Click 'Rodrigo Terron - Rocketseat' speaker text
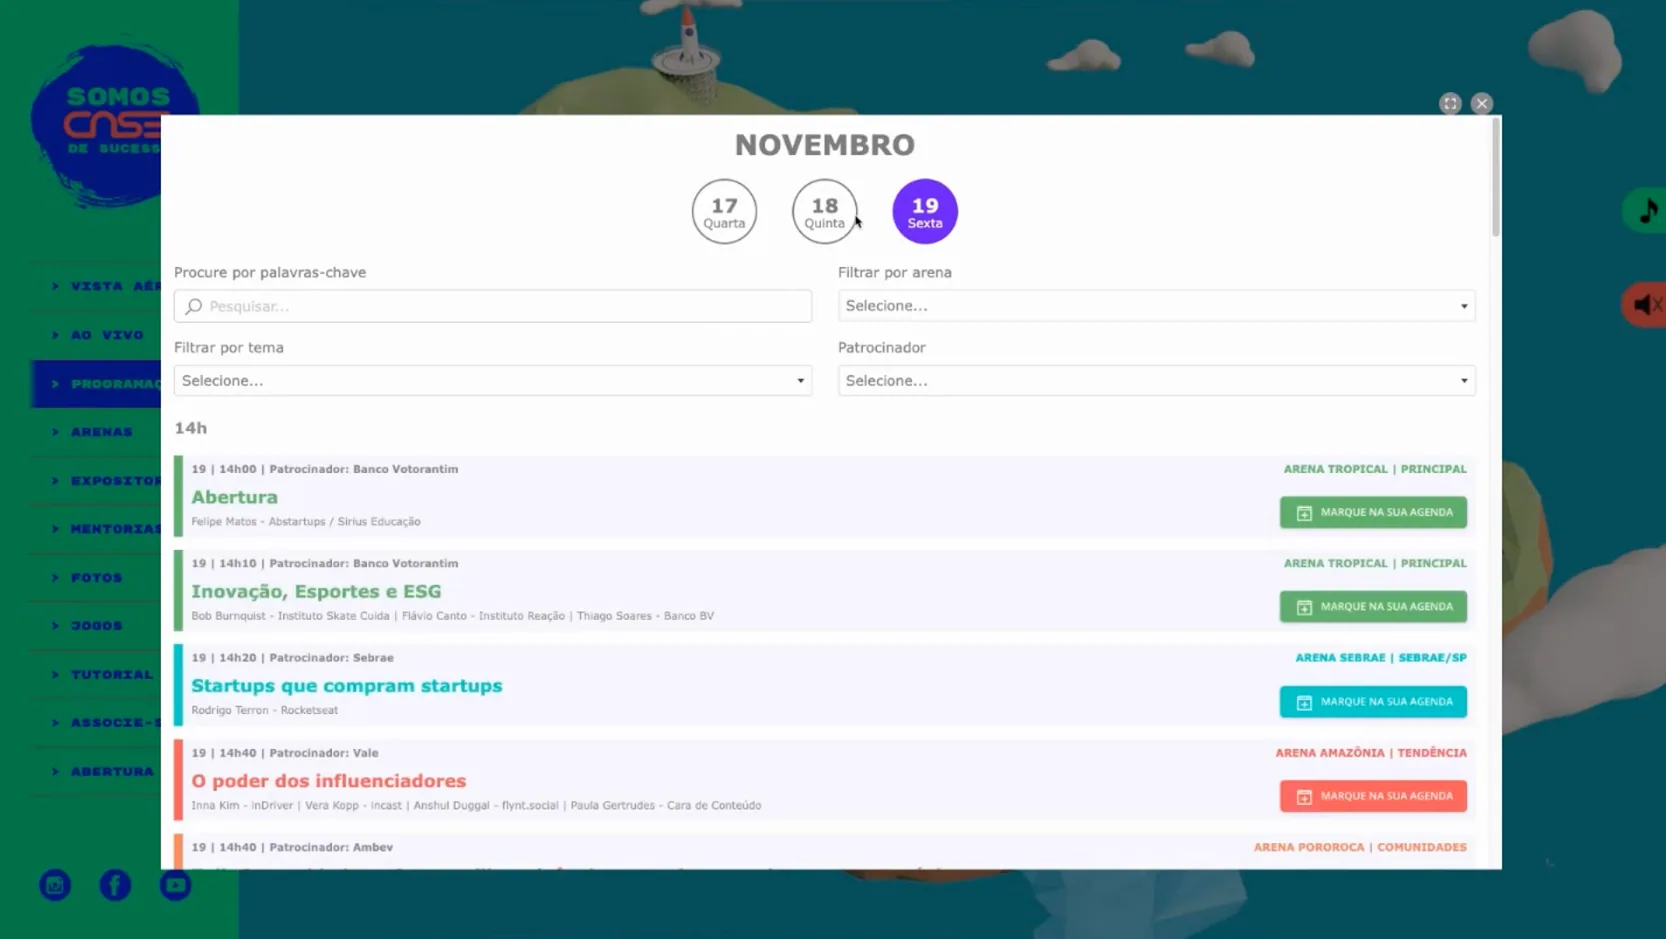 [265, 710]
